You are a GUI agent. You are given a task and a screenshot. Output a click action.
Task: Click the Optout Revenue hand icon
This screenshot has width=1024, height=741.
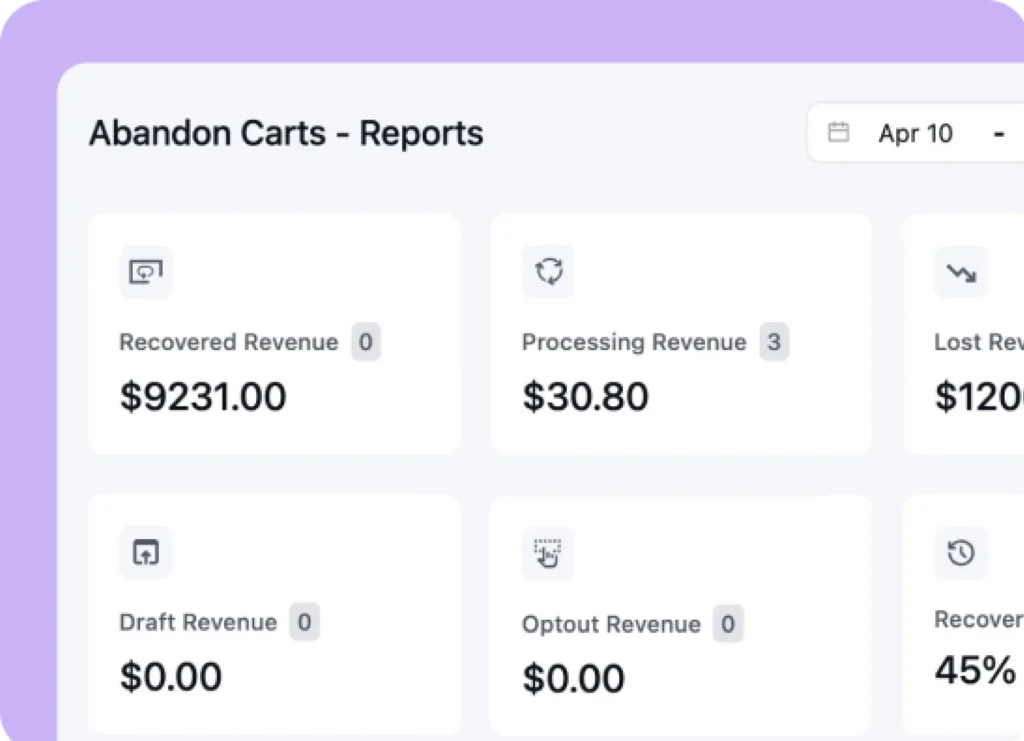coord(549,554)
